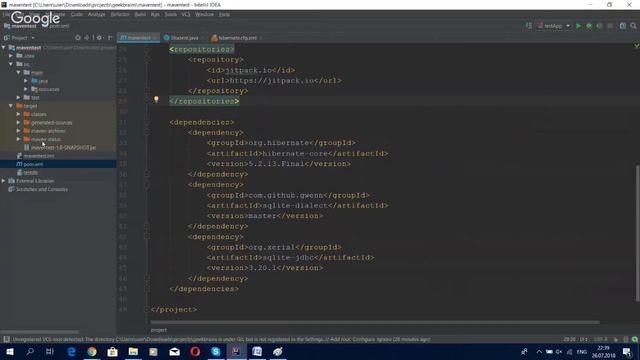
Task: Click the grey Stop button
Action: click(x=610, y=26)
